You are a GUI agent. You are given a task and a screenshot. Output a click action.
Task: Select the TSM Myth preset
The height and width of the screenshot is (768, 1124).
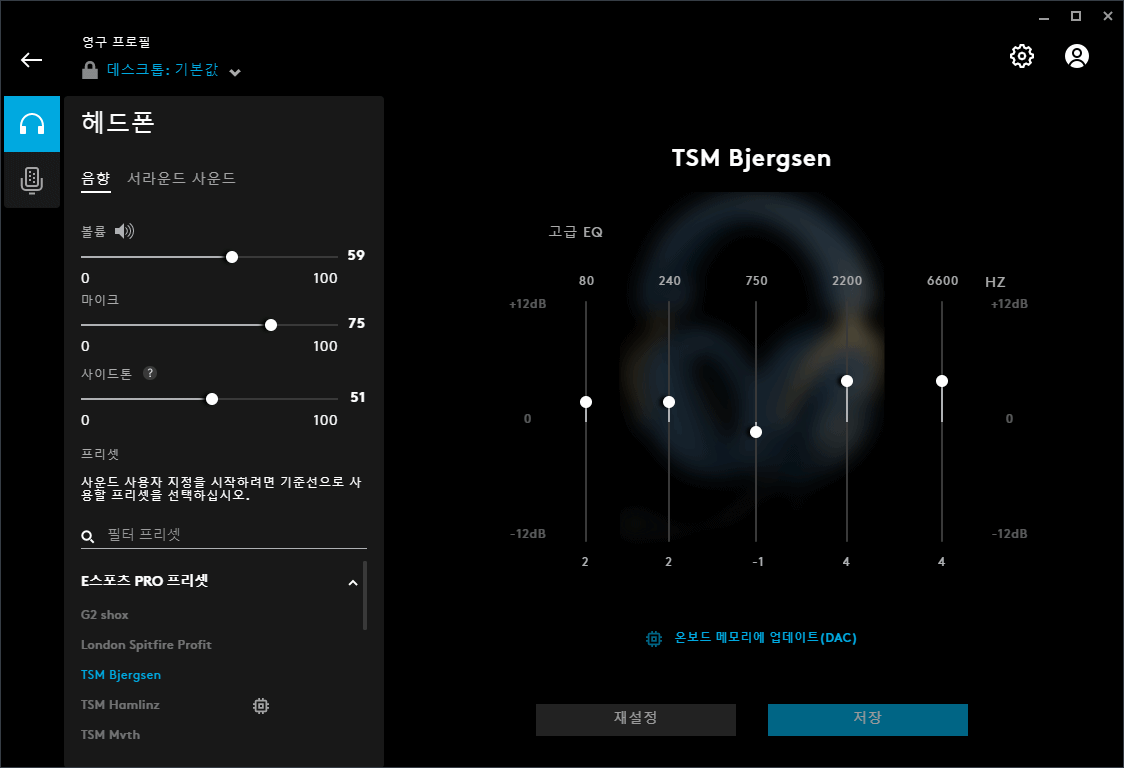(110, 735)
